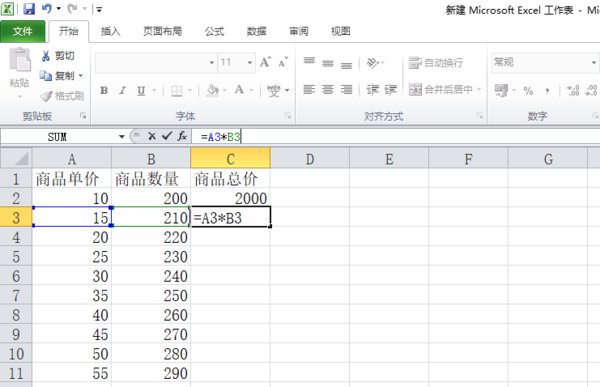
Task: Click the Accounting Number Format icon
Action: click(501, 90)
